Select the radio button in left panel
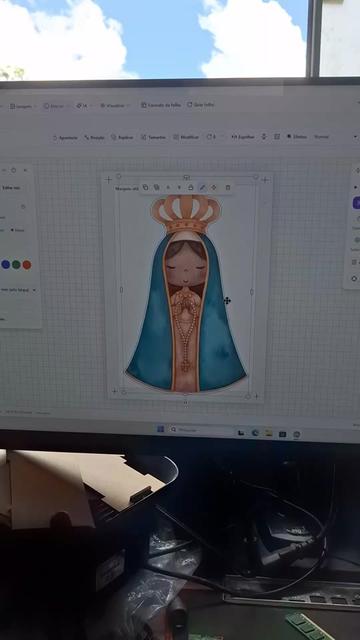 click(12, 230)
